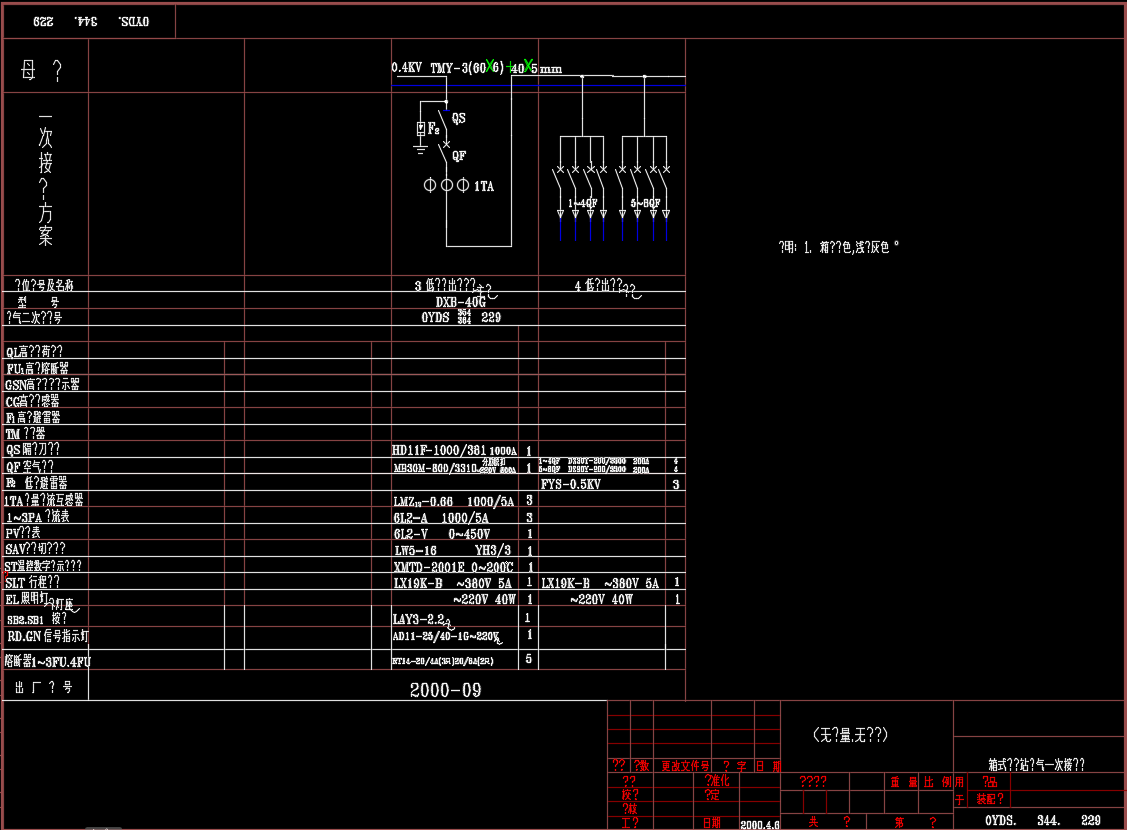
Task: Select the 'QS' label in the wiring diagram
Action: 459,118
